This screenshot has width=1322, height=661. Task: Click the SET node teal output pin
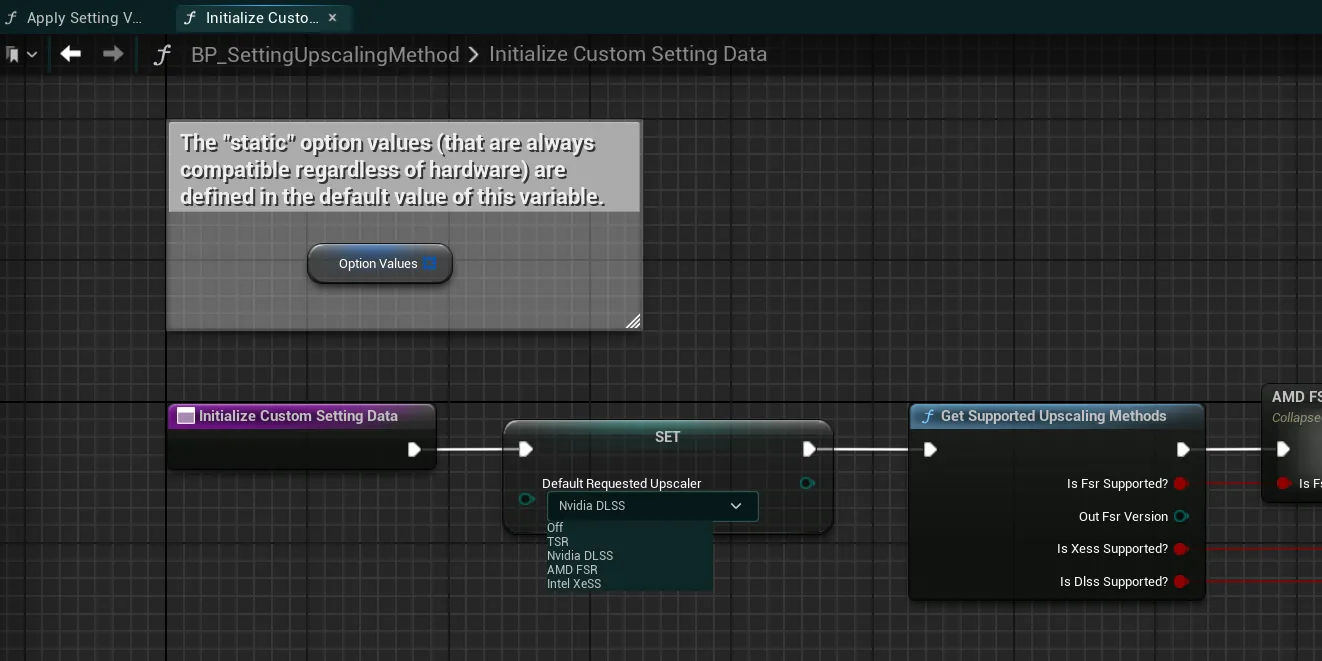[x=808, y=484]
